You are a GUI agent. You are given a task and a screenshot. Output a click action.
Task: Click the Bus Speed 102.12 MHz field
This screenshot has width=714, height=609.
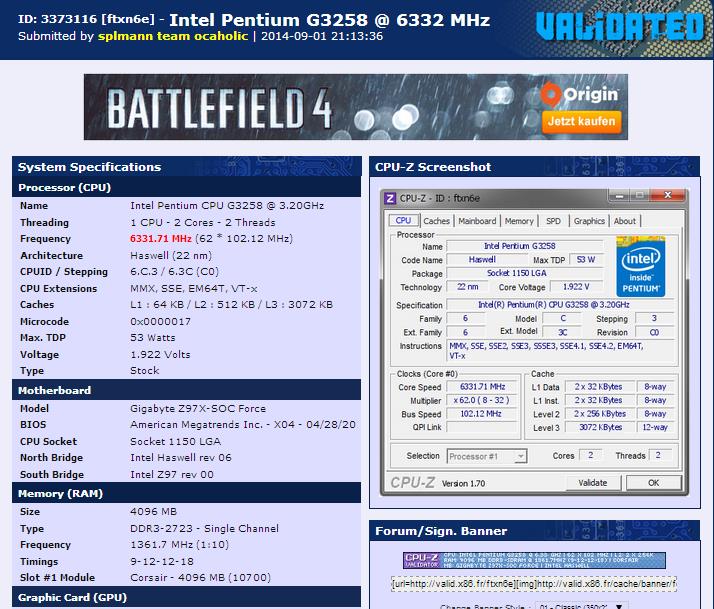click(482, 414)
